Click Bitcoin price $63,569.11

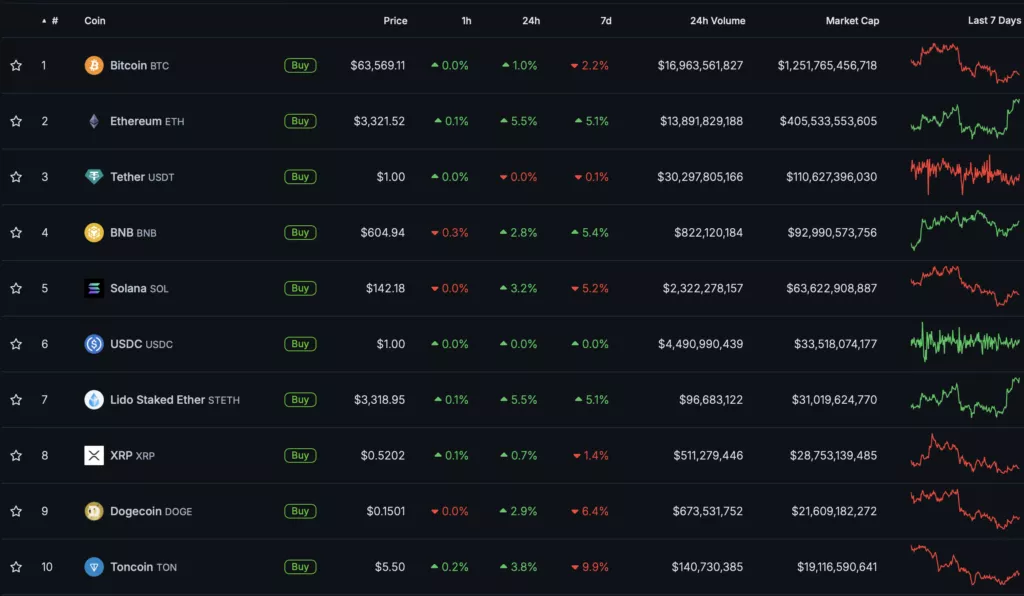tap(377, 65)
